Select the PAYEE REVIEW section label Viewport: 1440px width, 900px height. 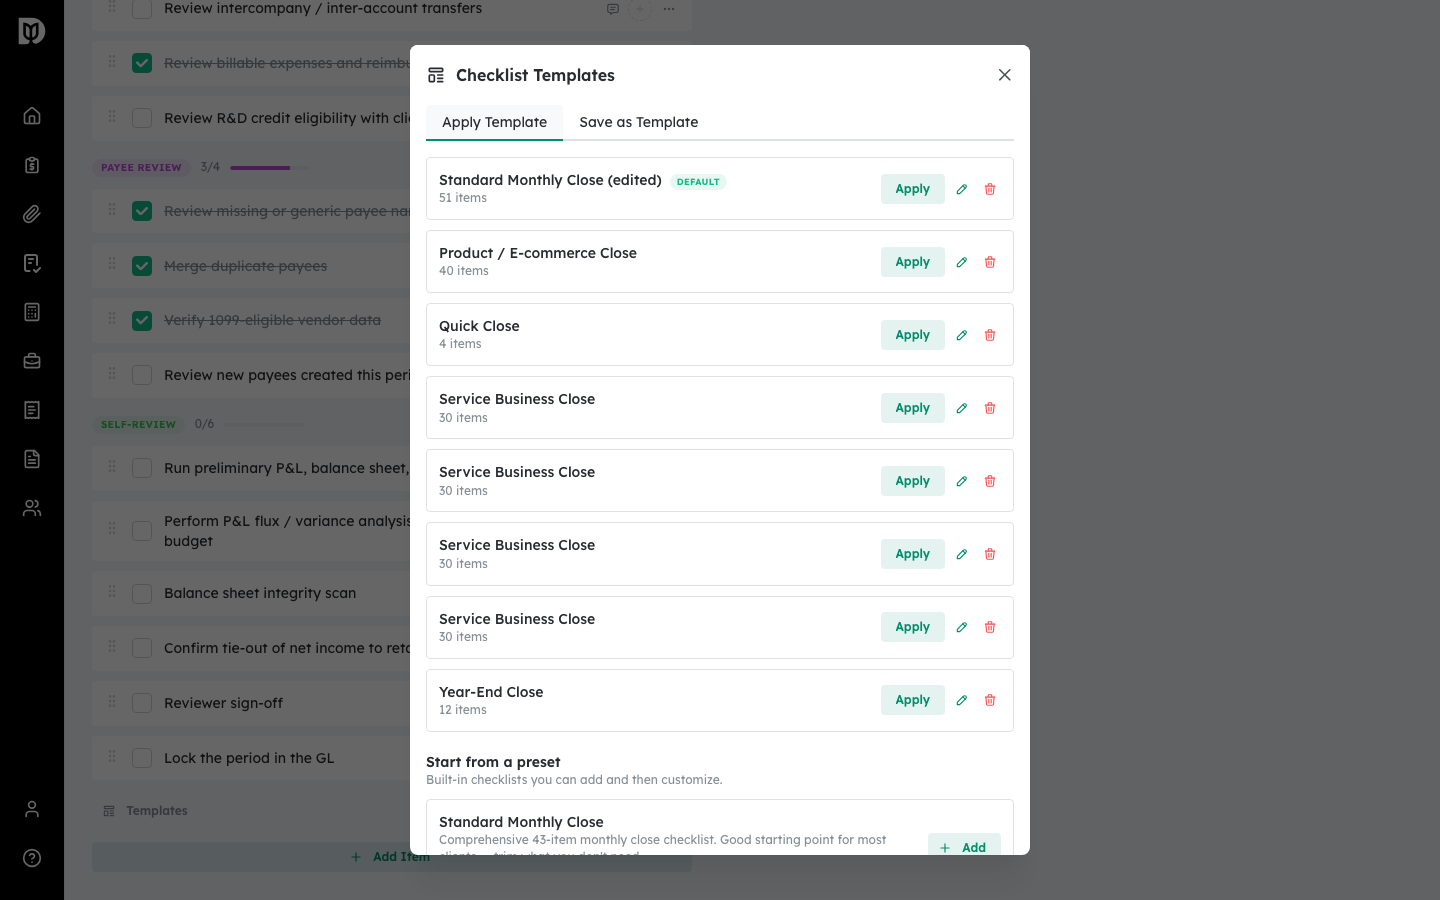(x=141, y=168)
